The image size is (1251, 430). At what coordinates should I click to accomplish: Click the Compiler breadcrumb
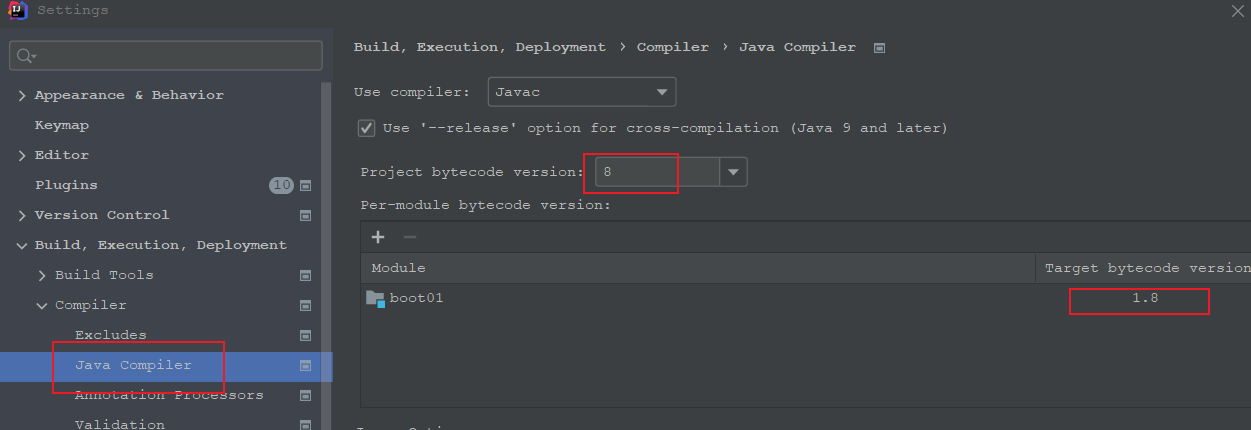click(673, 47)
